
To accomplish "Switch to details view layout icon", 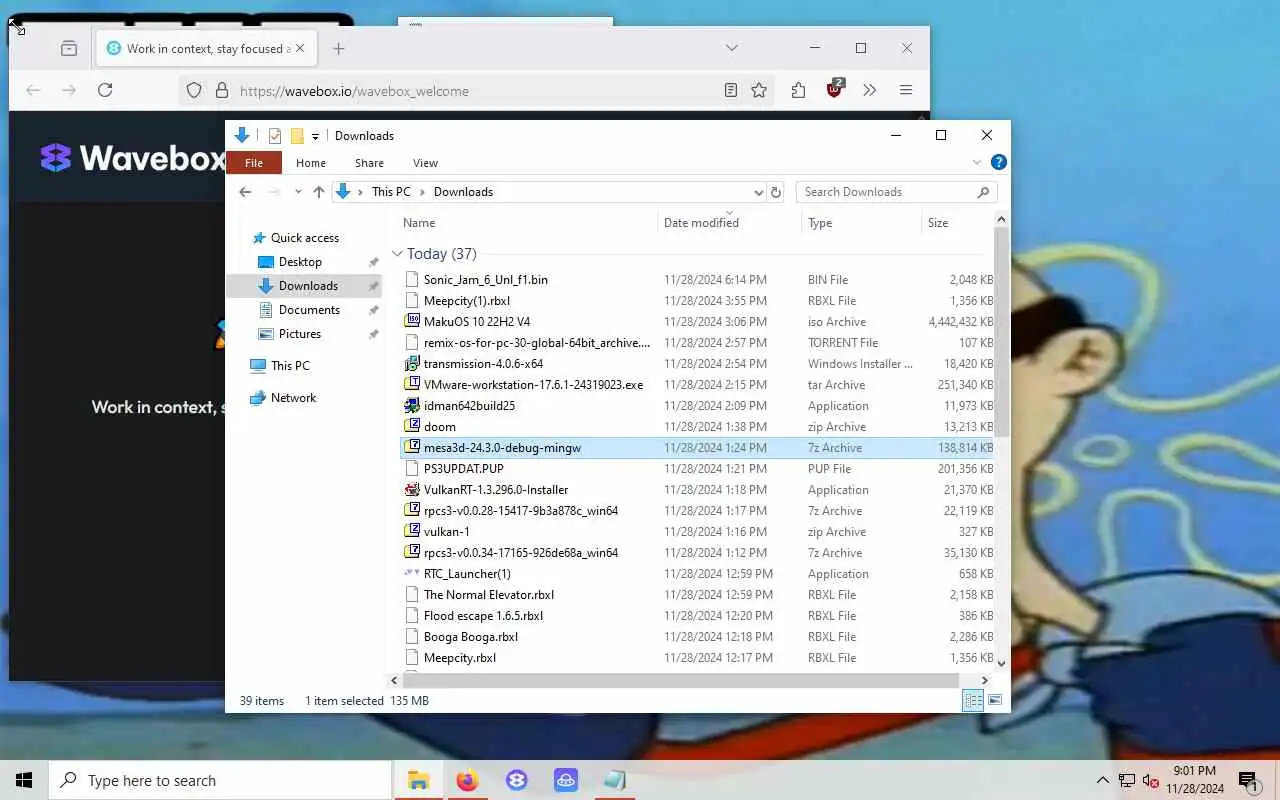I will [972, 701].
